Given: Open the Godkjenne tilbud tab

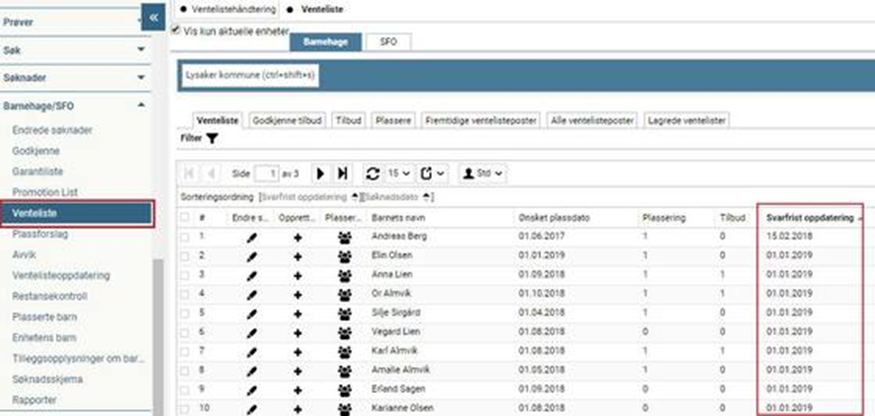Looking at the screenshot, I should (288, 120).
